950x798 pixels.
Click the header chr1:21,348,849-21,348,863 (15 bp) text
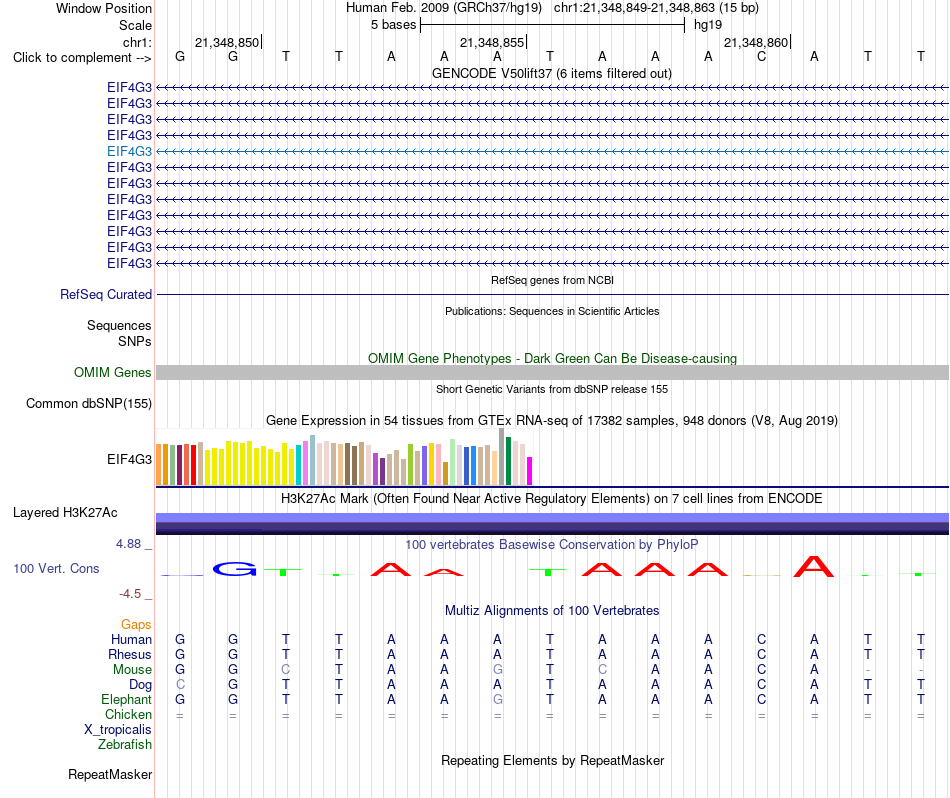656,8
